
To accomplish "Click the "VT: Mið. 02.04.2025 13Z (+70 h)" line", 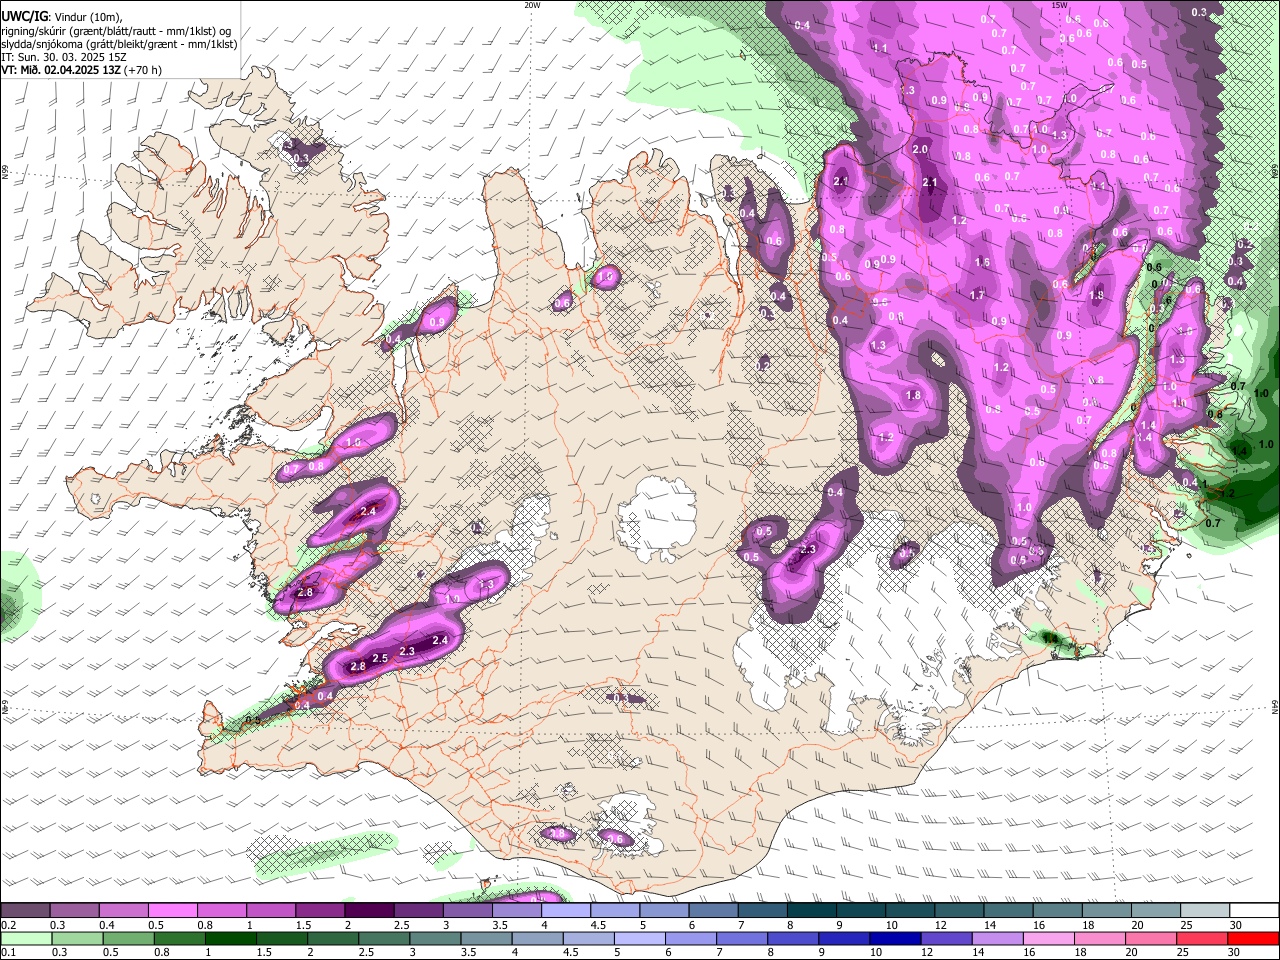I will coord(81,70).
